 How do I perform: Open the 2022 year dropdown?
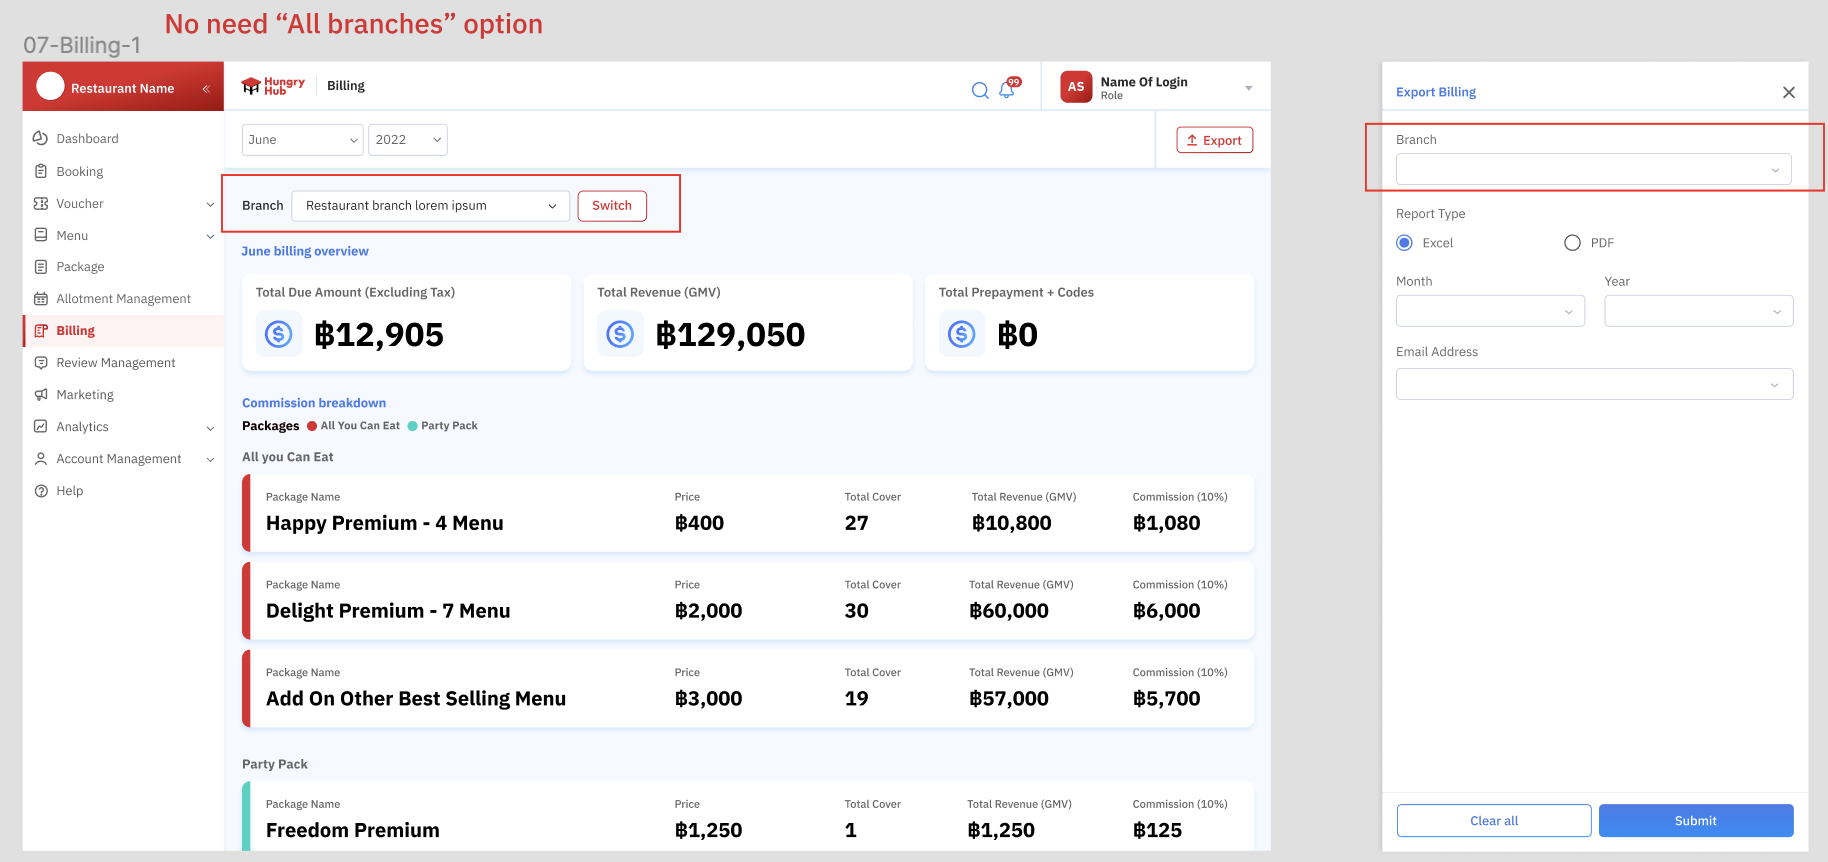tap(407, 140)
